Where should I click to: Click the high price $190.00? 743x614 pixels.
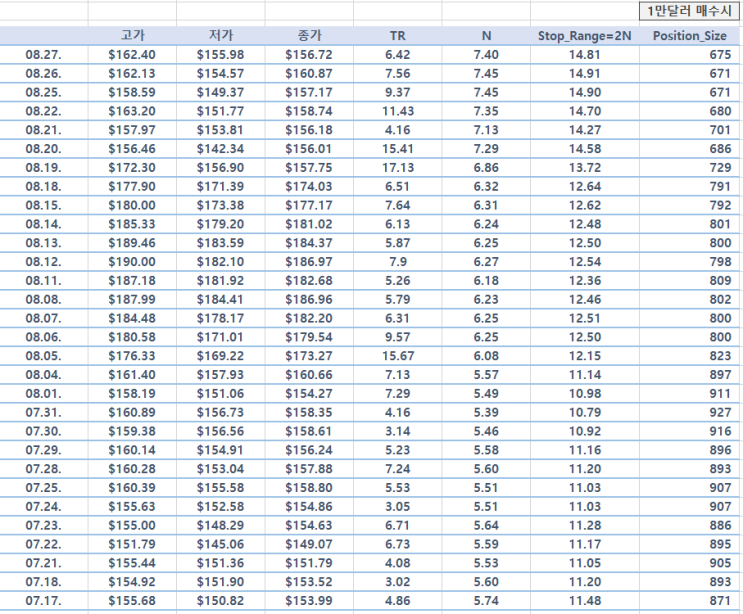click(132, 262)
